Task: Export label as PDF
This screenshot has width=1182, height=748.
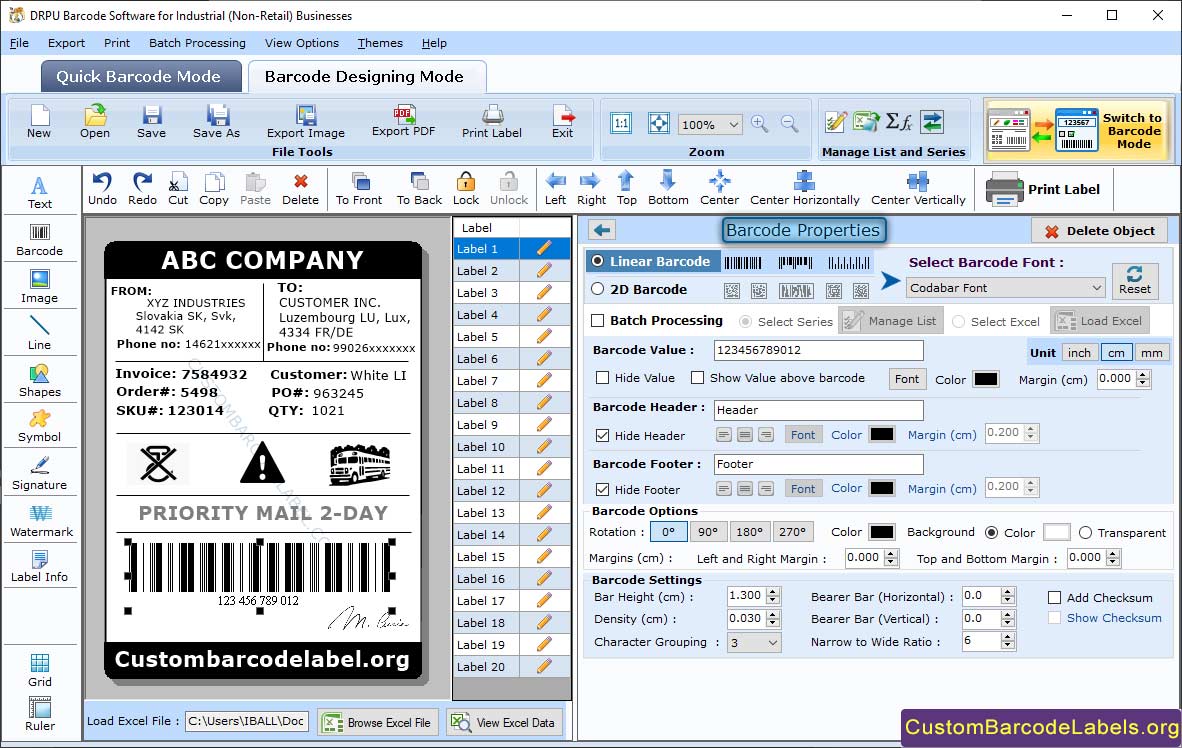Action: (x=403, y=121)
